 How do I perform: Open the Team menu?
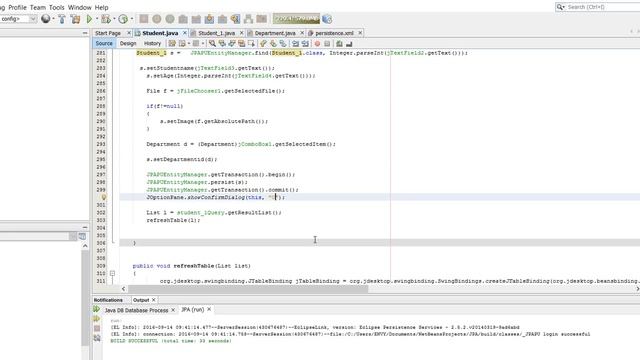(38, 7)
